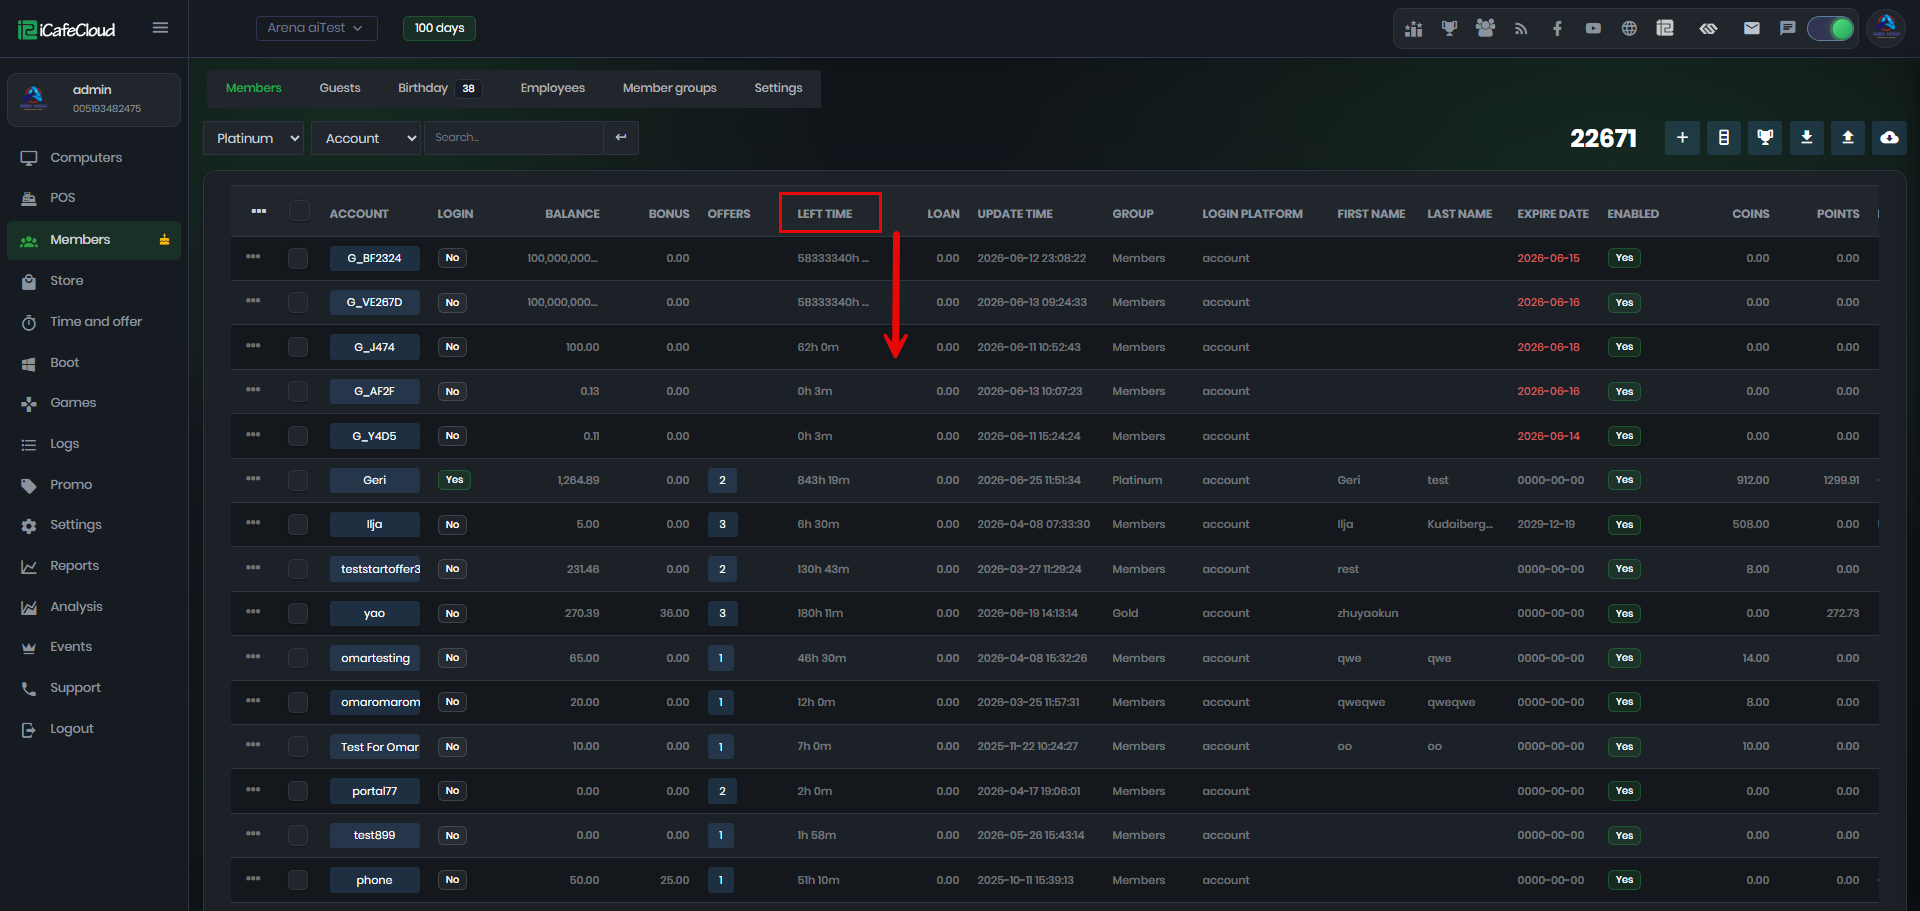Check the box for omartesting
The image size is (1920, 911).
(x=298, y=658)
